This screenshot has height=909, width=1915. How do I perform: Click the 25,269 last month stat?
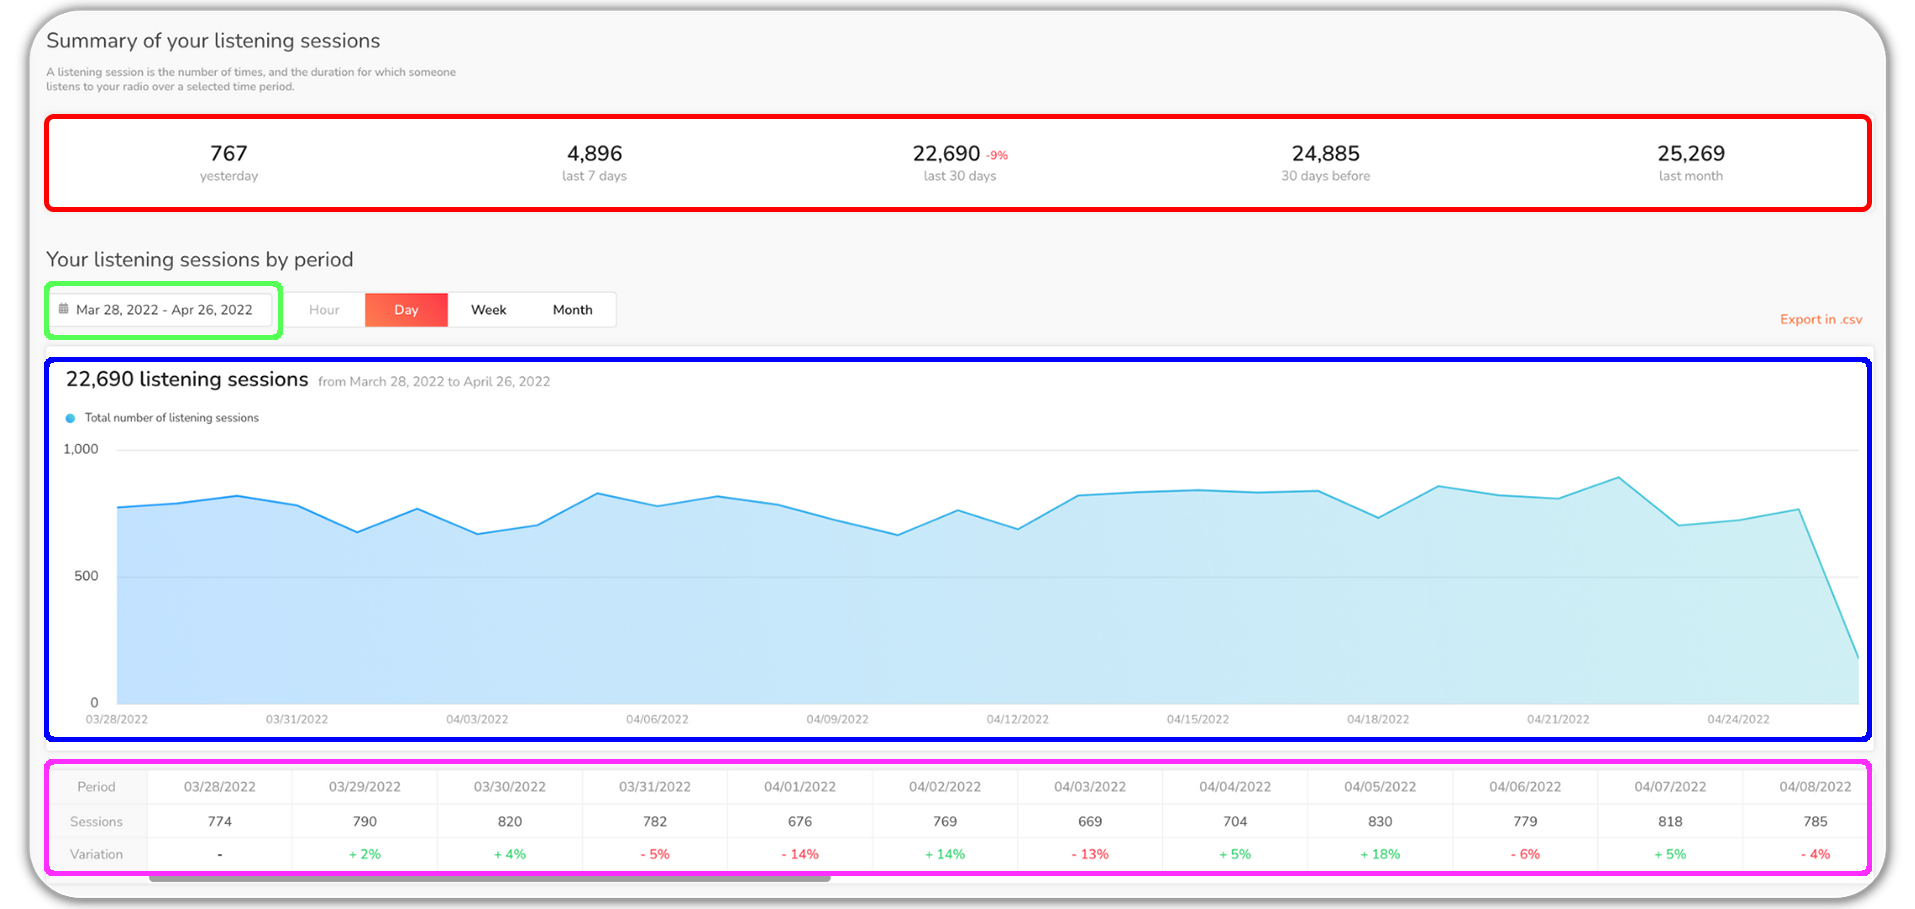click(x=1690, y=163)
